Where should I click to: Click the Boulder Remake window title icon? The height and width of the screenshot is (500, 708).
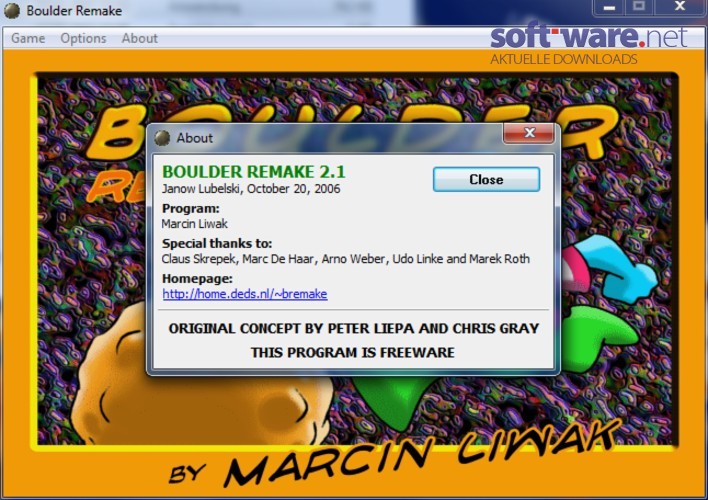coord(12,10)
